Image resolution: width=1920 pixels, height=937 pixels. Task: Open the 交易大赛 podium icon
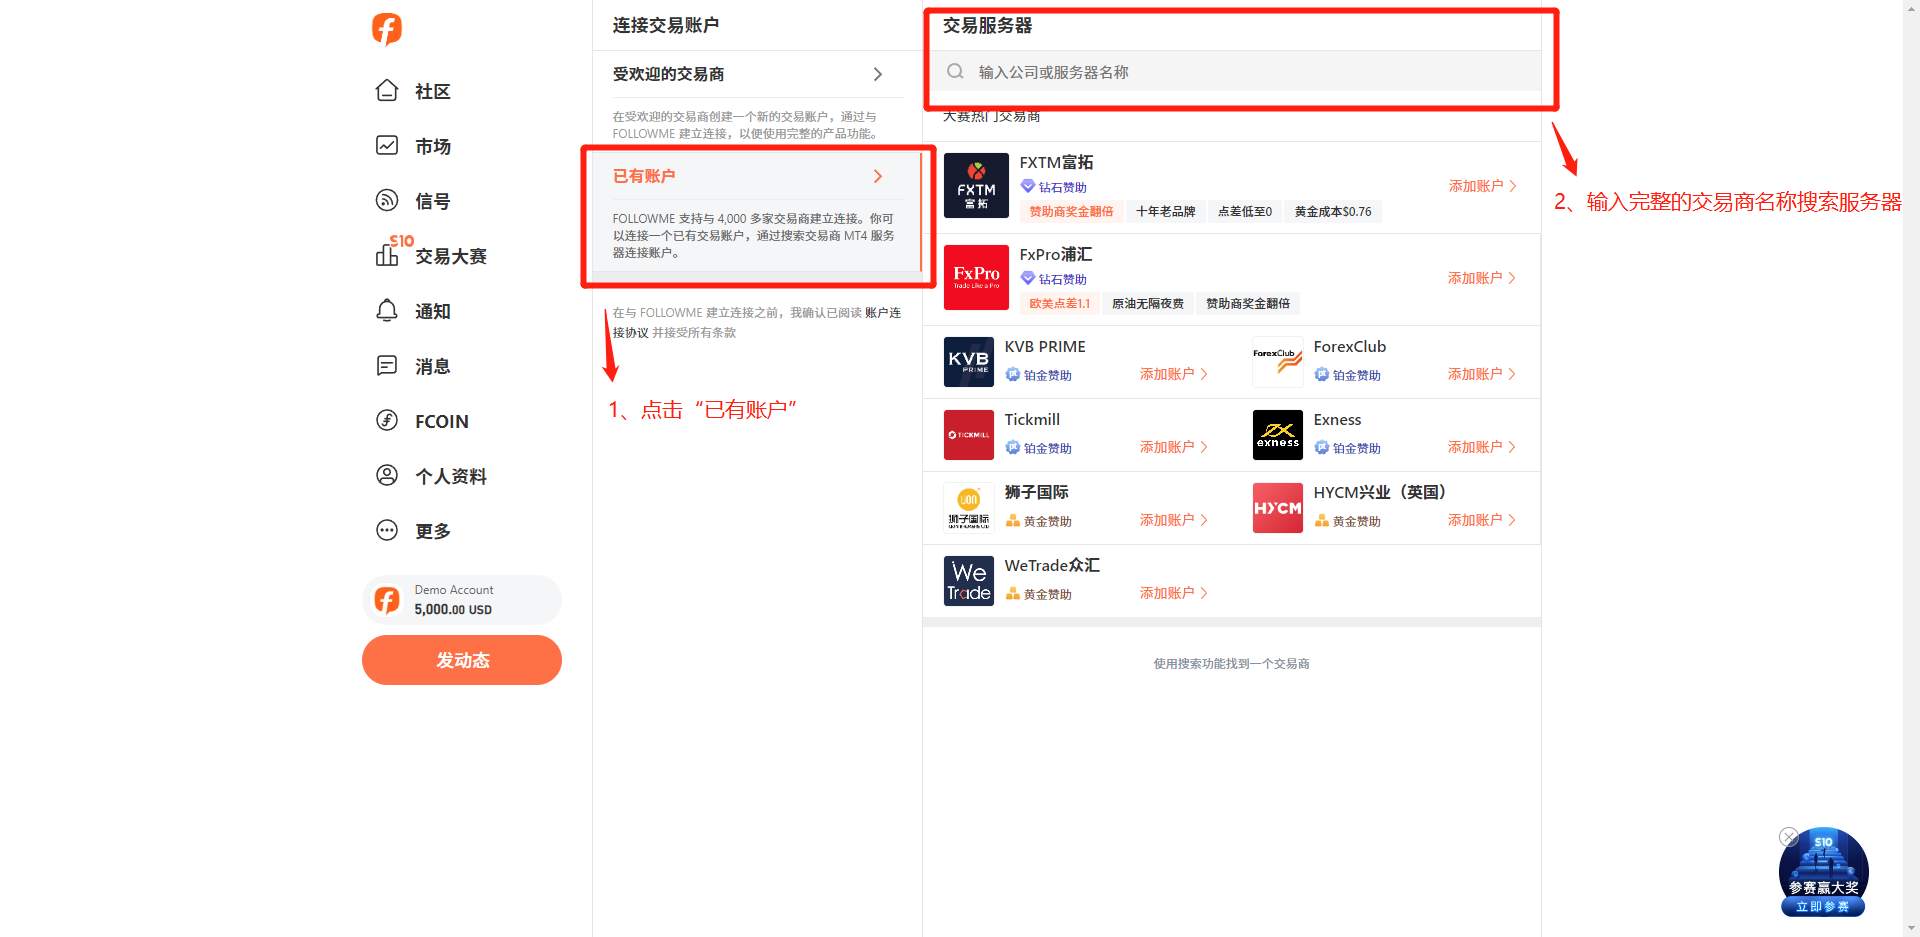tap(387, 256)
